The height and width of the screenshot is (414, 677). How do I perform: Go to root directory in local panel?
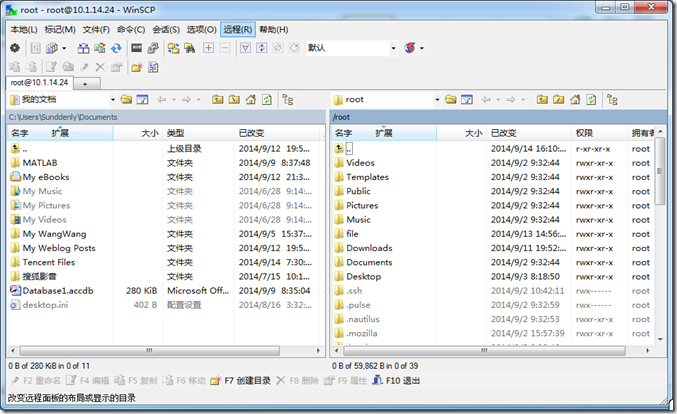(x=234, y=100)
